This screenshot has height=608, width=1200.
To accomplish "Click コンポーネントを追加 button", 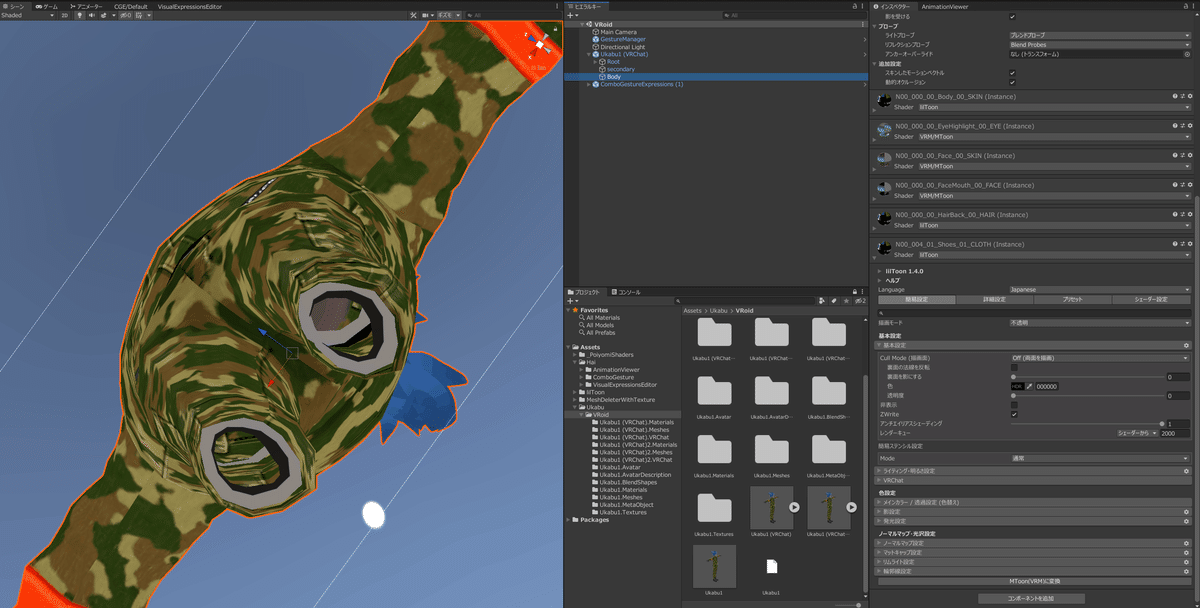I will tap(1030, 598).
